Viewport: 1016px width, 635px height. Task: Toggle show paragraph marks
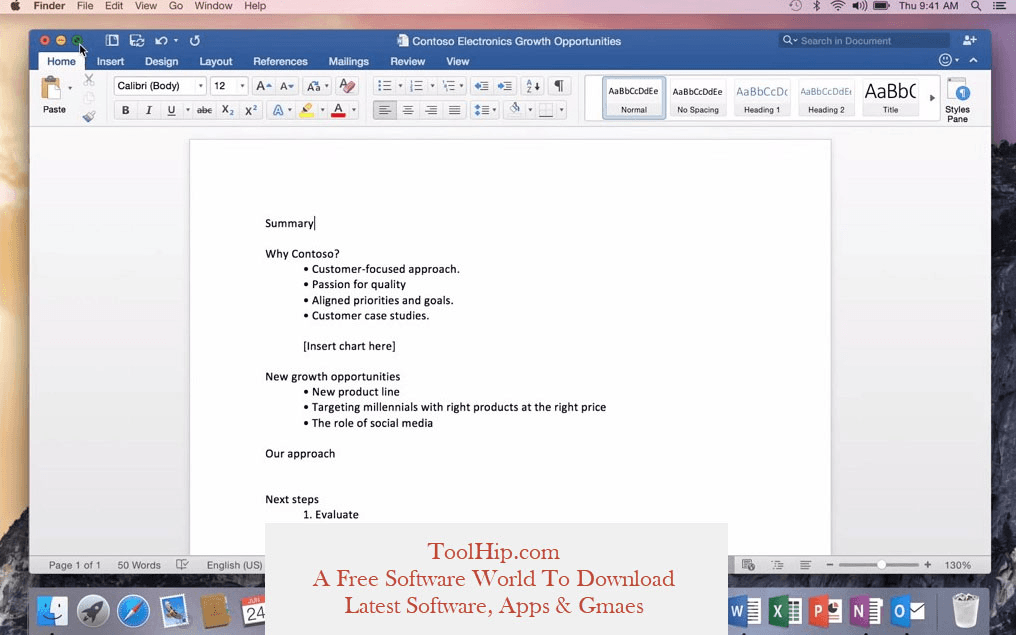[559, 86]
